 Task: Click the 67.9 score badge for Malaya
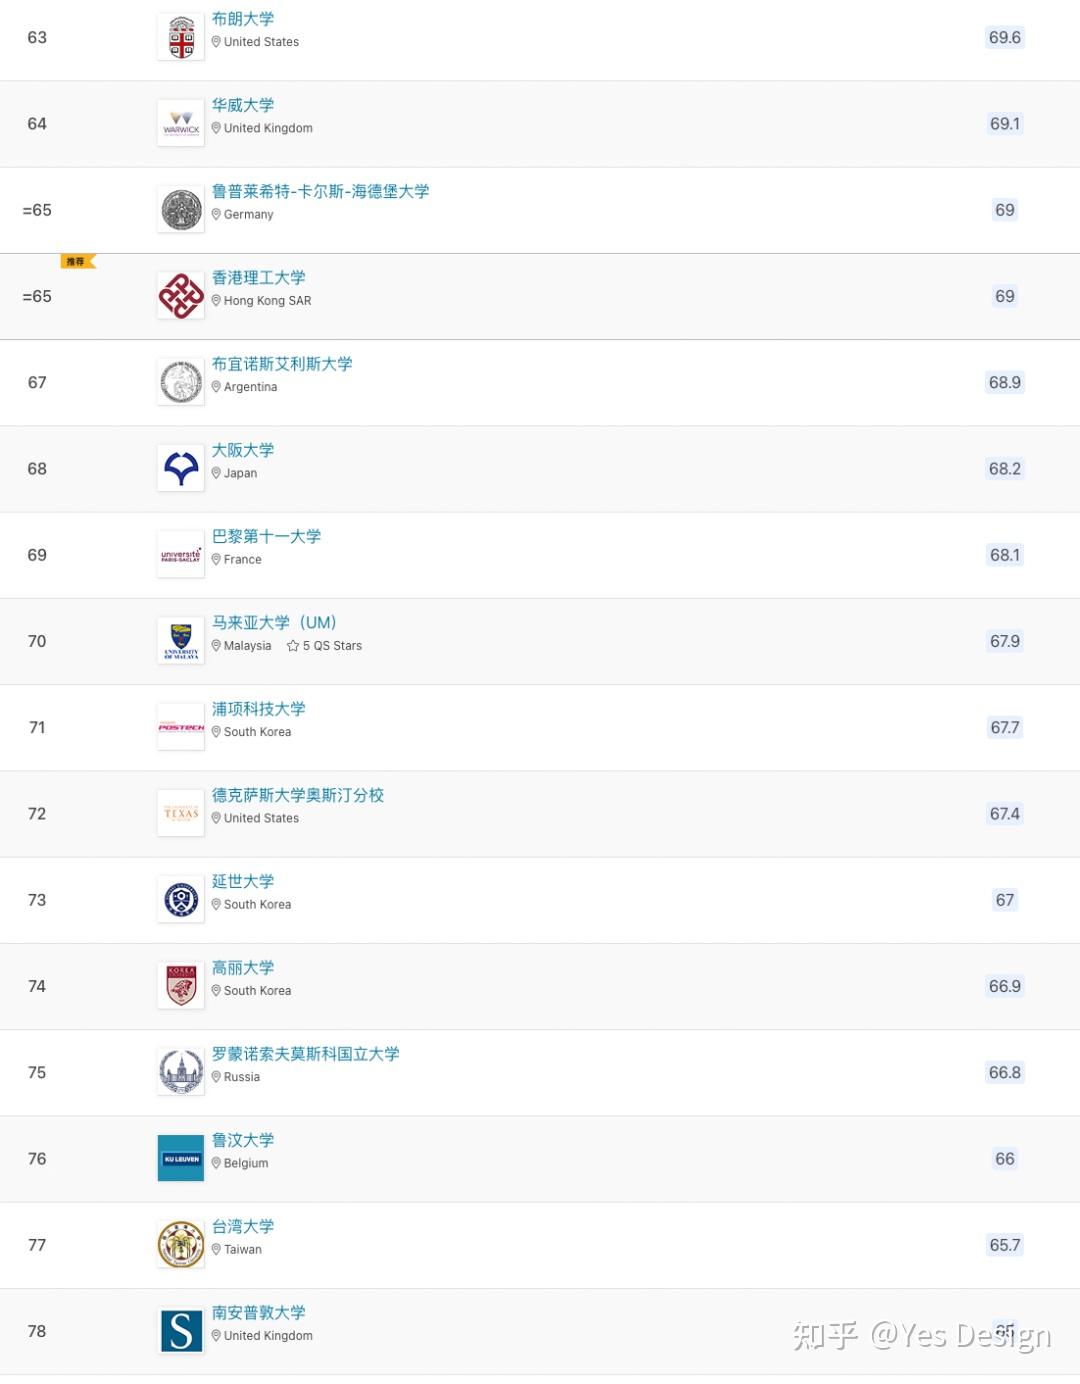pyautogui.click(x=1004, y=640)
